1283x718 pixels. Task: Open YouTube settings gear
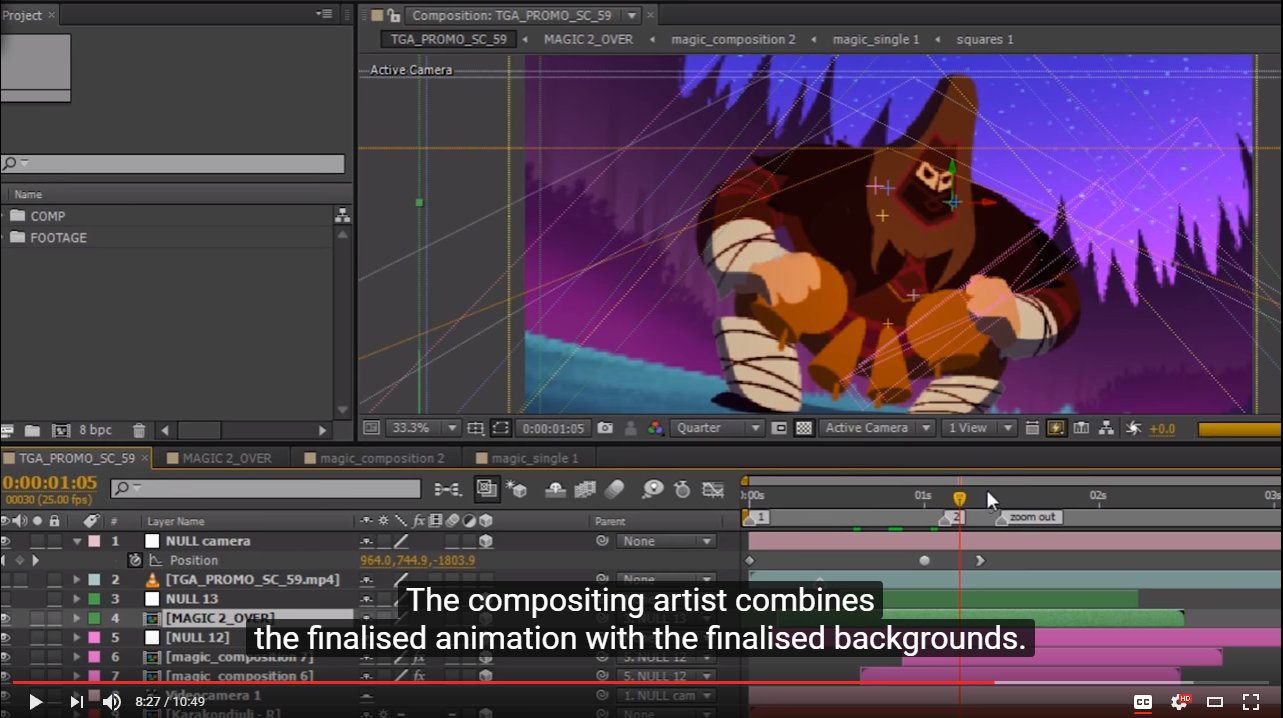point(1180,702)
